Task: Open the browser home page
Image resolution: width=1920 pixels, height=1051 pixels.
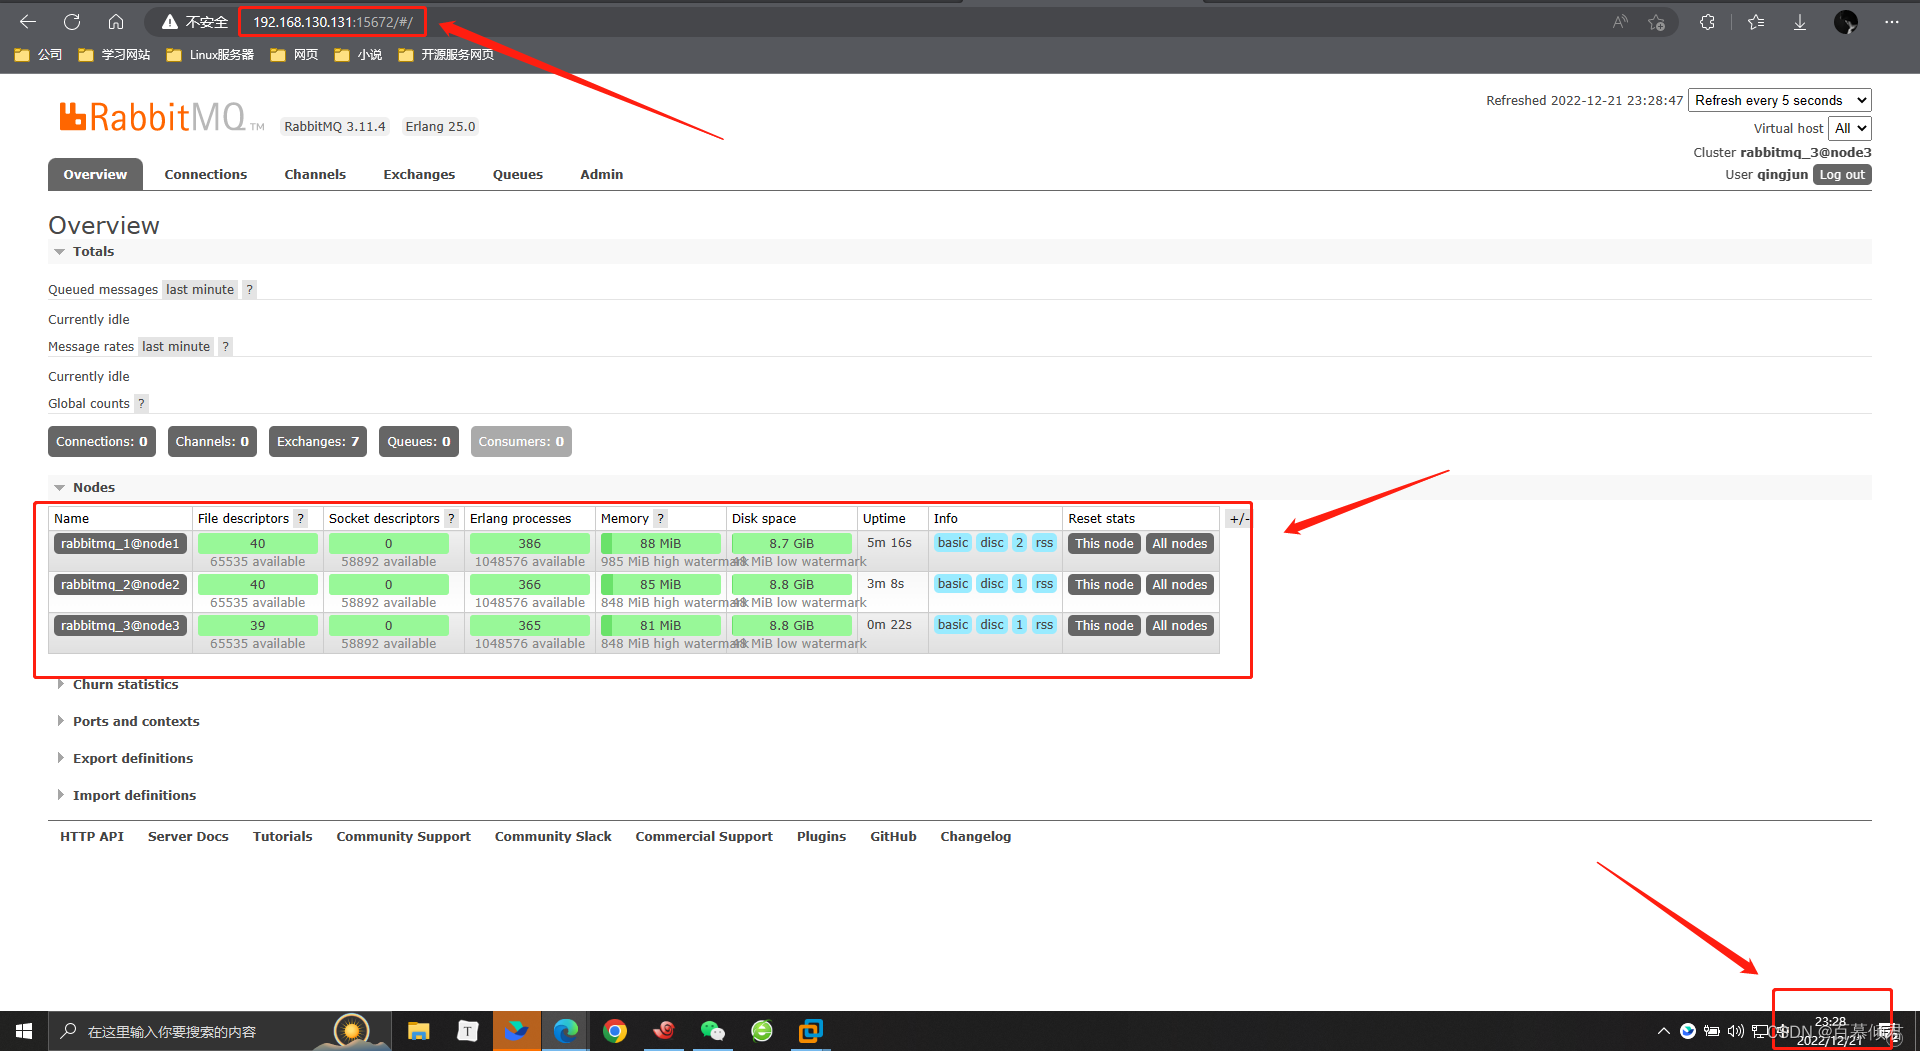Action: tap(116, 22)
